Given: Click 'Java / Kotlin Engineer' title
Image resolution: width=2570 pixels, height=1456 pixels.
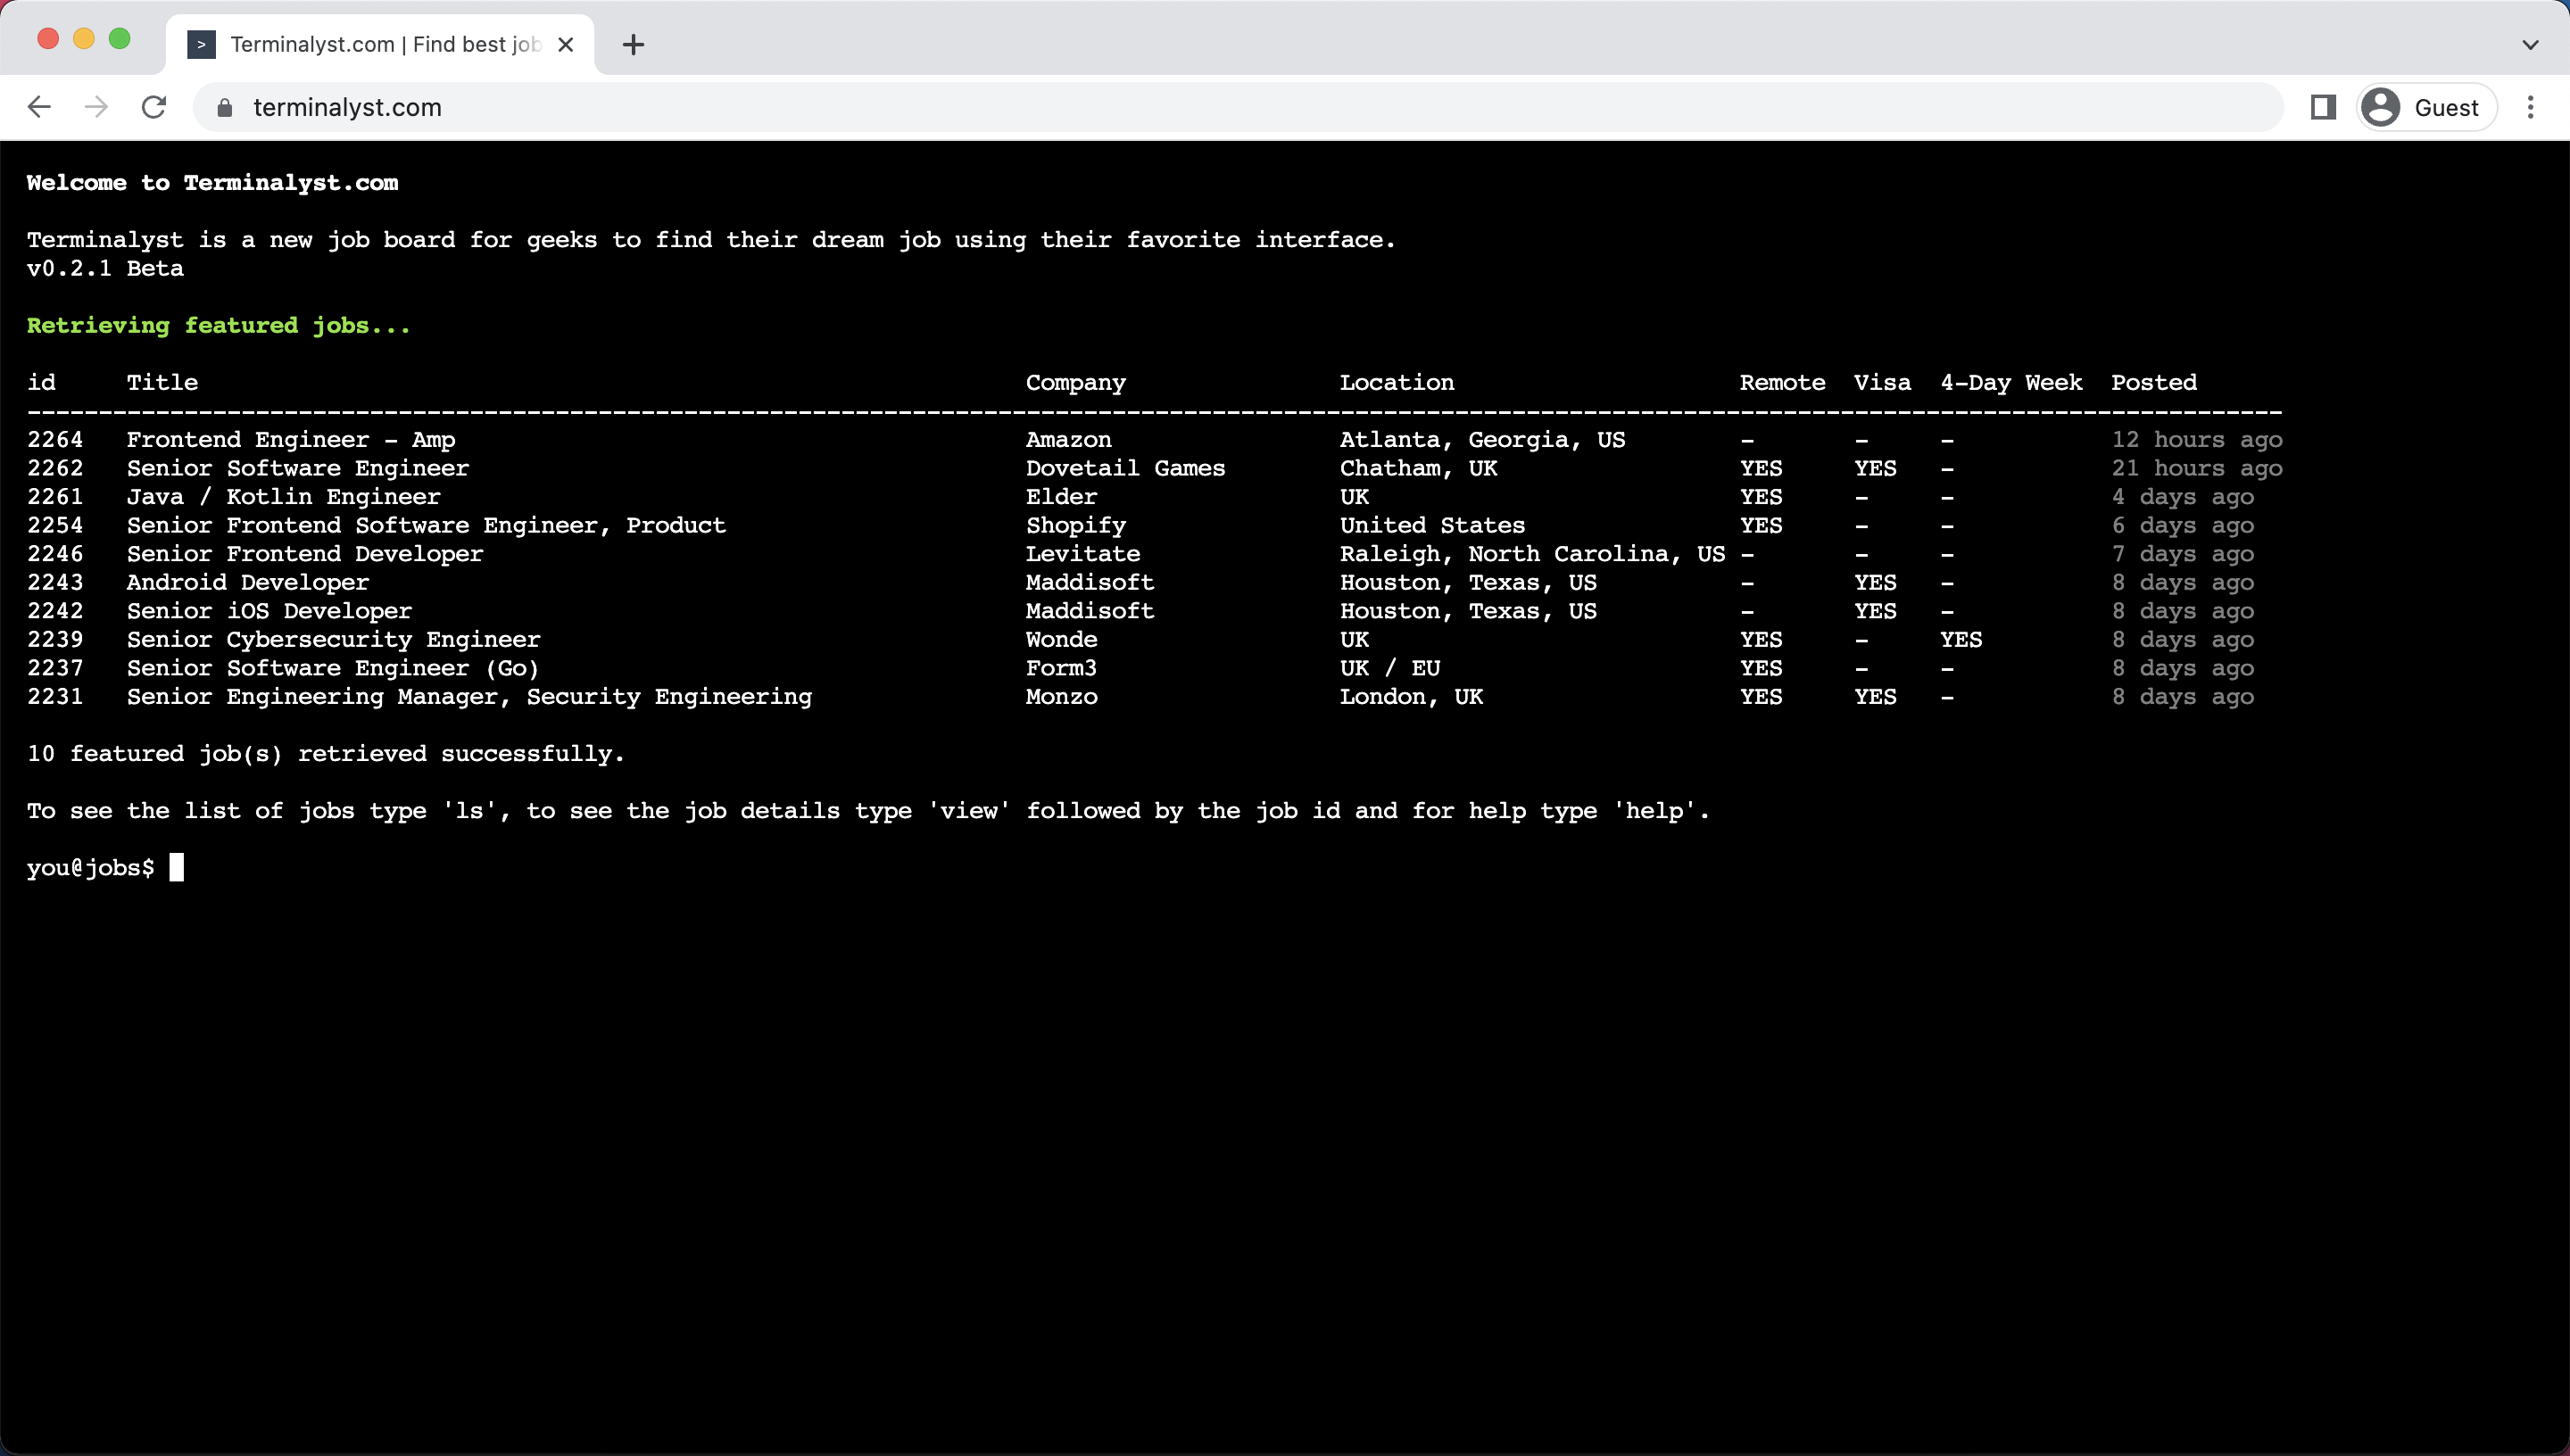Looking at the screenshot, I should click(283, 496).
